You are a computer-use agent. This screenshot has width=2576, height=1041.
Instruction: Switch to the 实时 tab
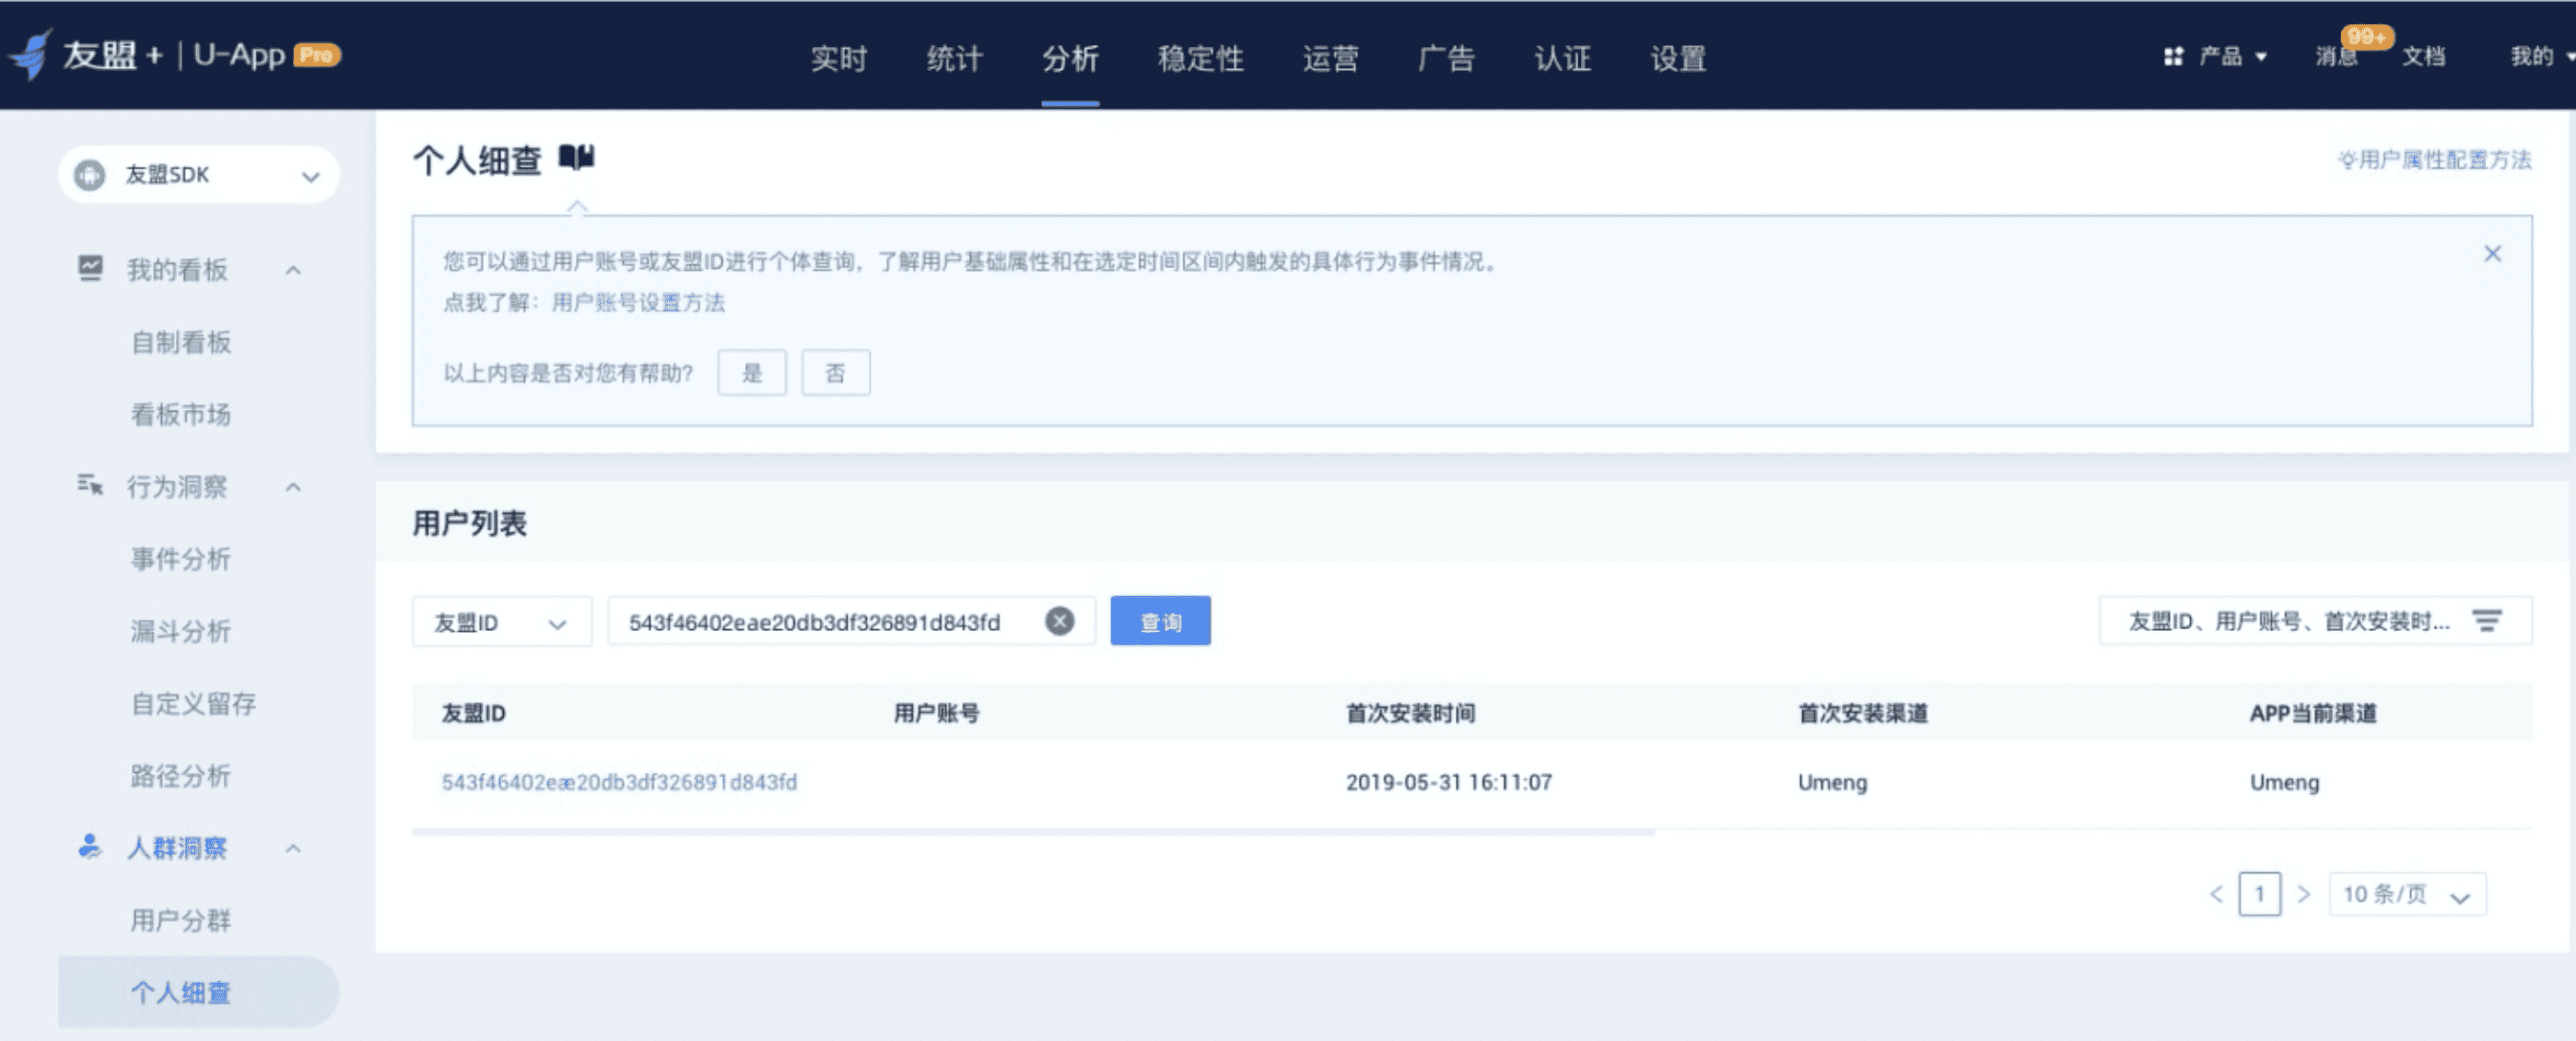pos(838,58)
